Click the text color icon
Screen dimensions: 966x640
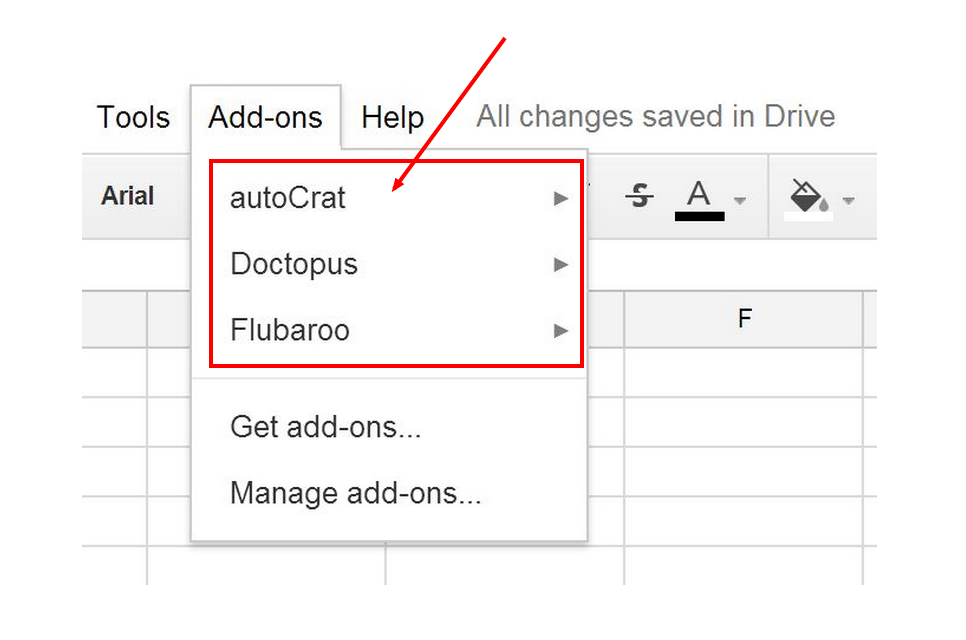pos(699,192)
